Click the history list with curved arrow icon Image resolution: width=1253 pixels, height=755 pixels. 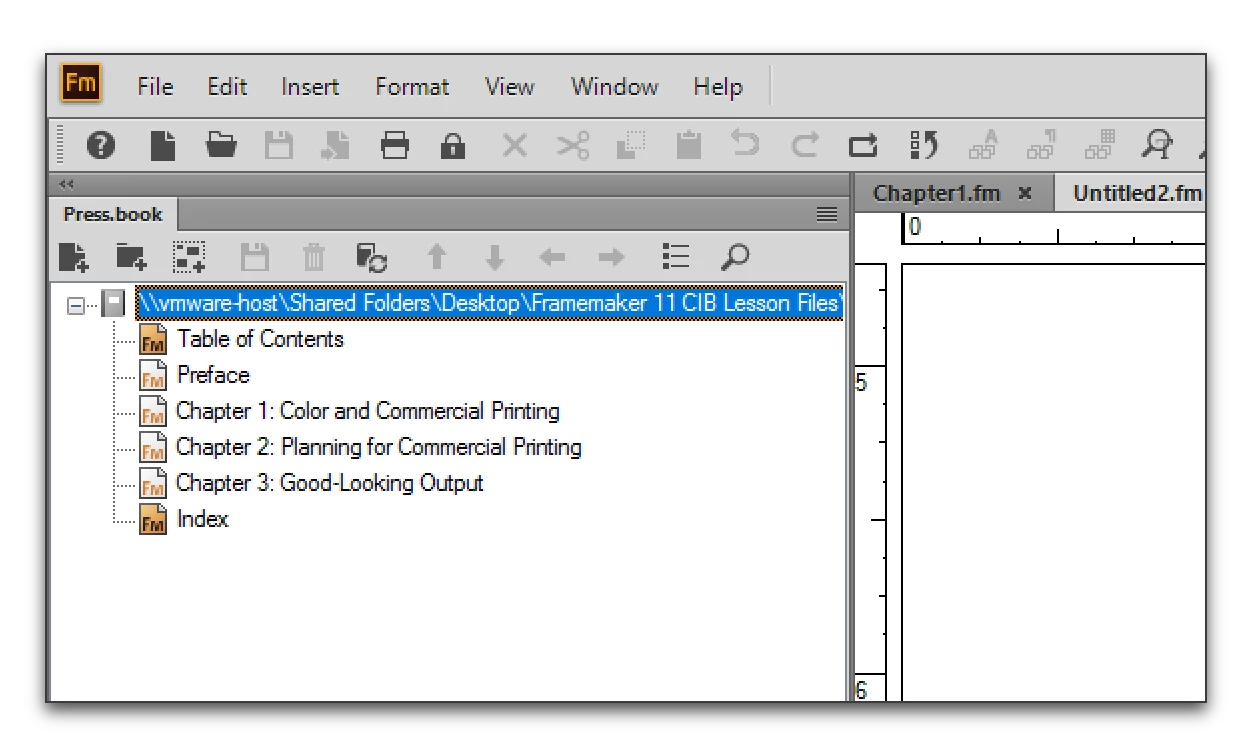(x=924, y=146)
